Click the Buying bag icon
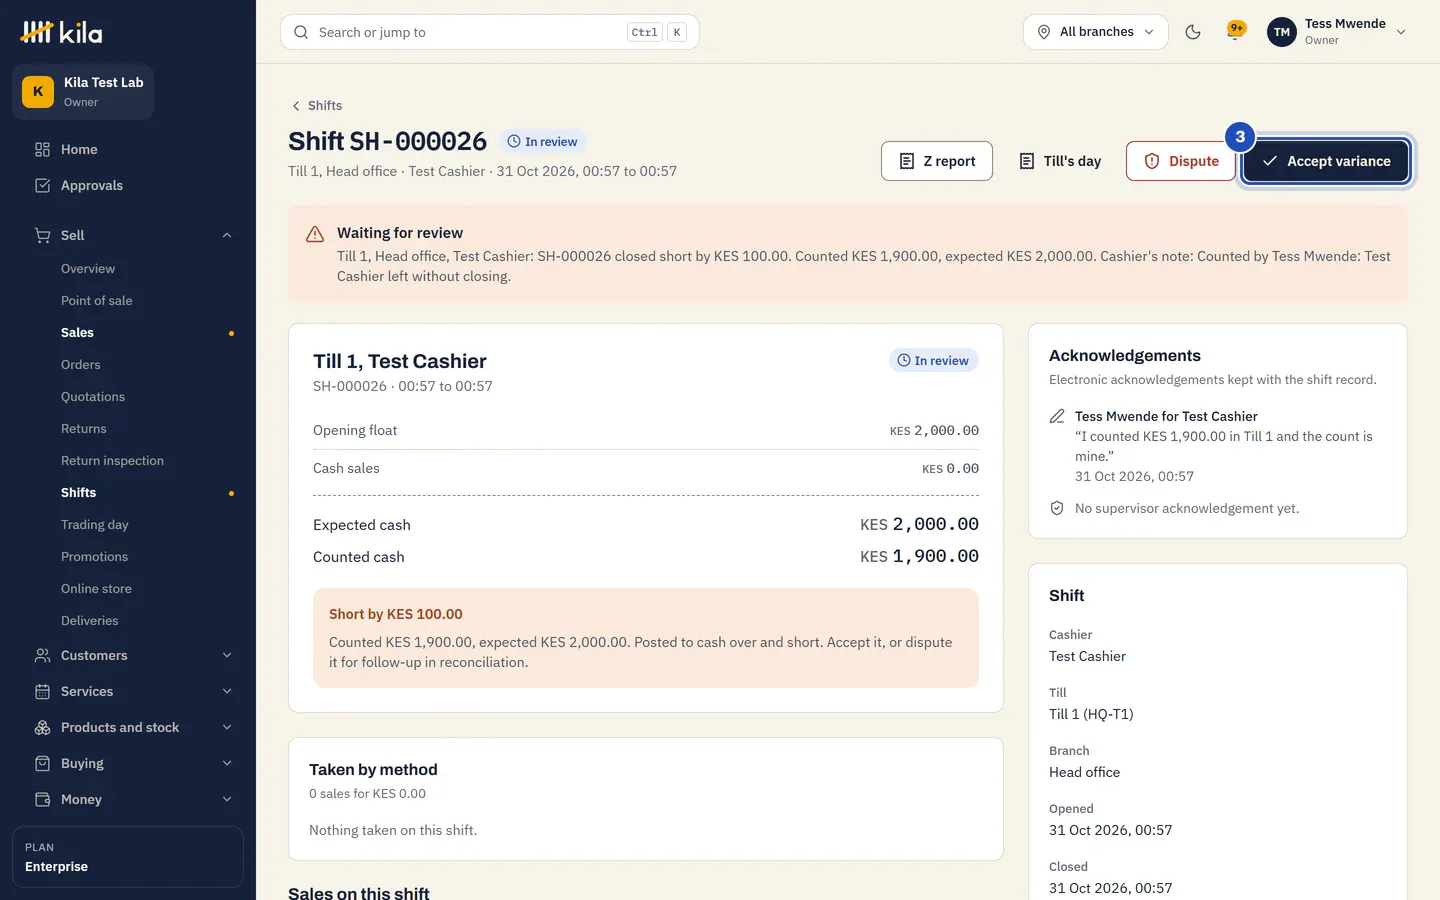The image size is (1440, 900). 42,763
